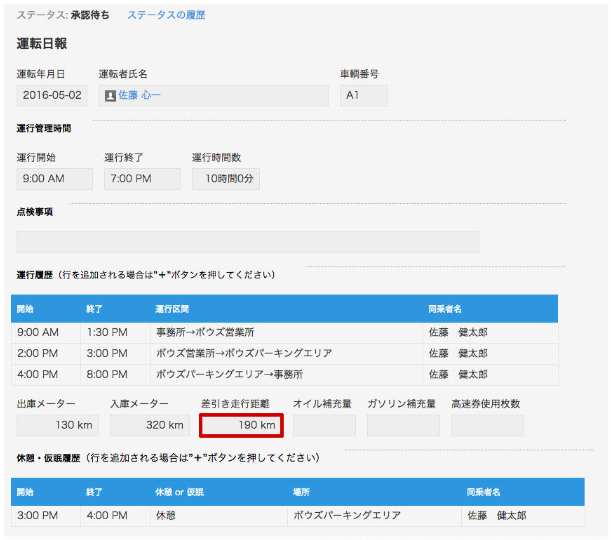The image size is (611, 540).
Task: Click the 休憩 or 仮眠 column header
Action: [179, 491]
